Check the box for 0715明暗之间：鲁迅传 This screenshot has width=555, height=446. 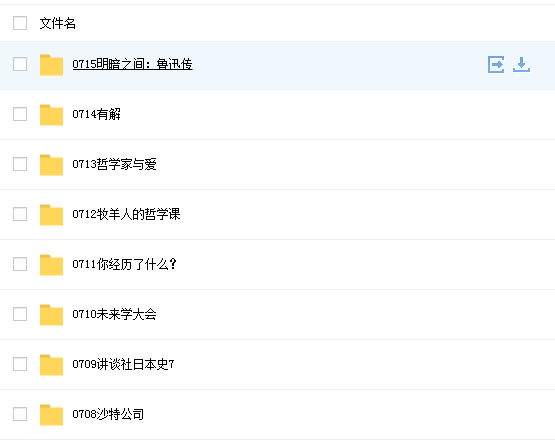pos(20,64)
